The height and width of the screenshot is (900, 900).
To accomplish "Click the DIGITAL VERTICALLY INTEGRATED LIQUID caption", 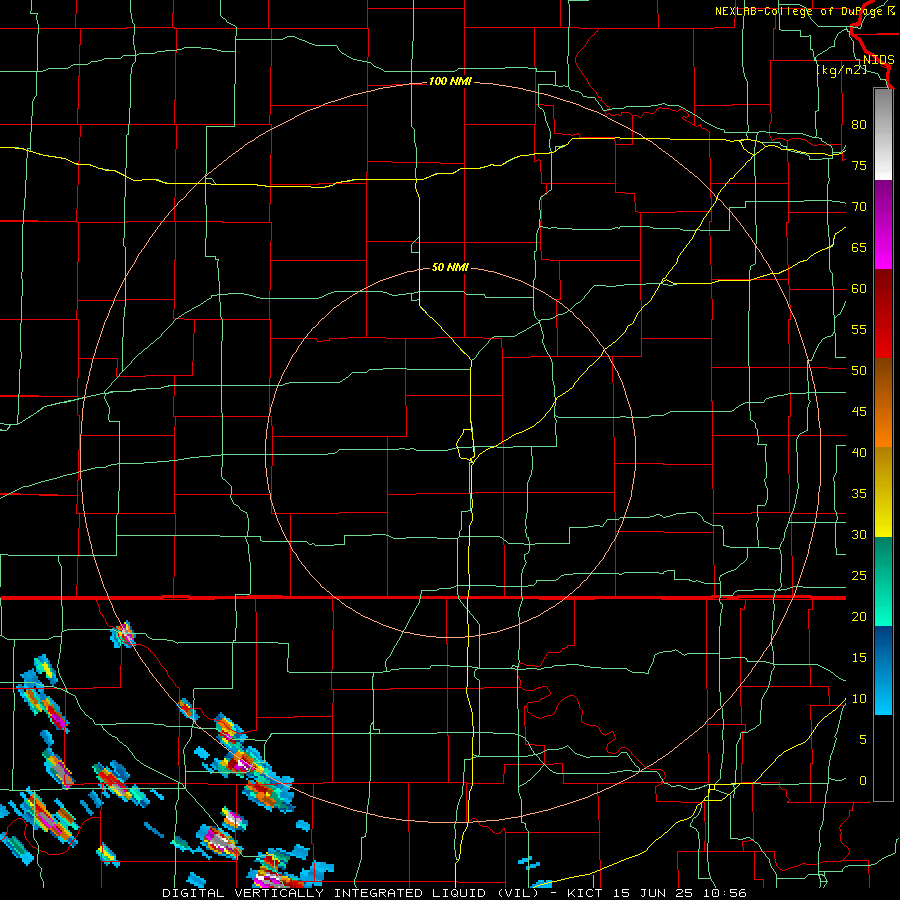I will [x=326, y=893].
